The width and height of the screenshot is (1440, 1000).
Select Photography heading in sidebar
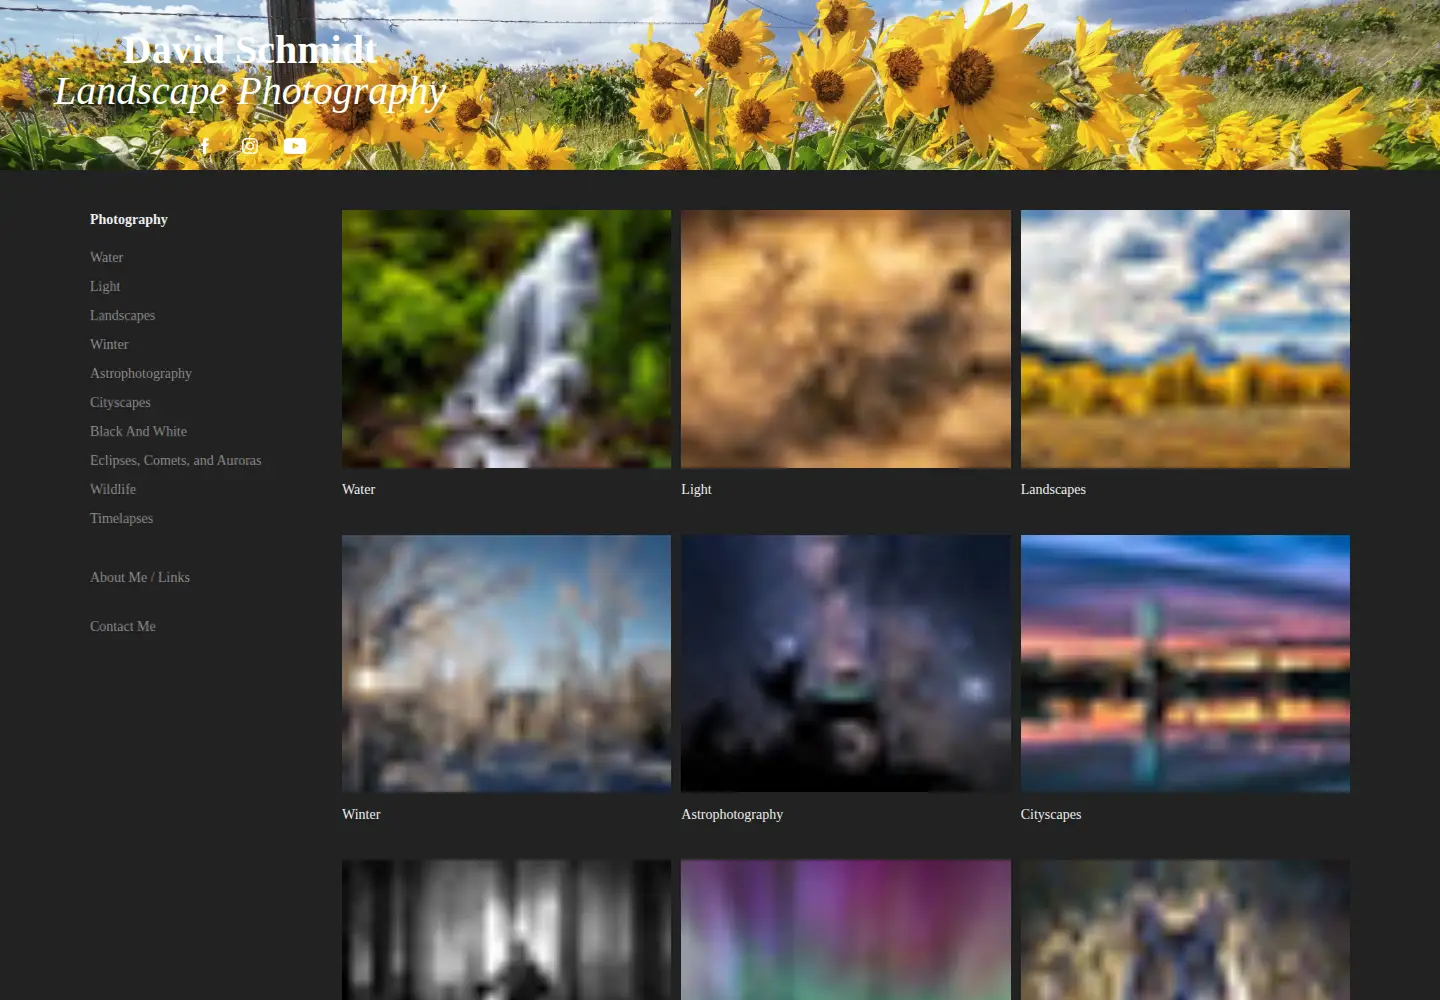[129, 219]
